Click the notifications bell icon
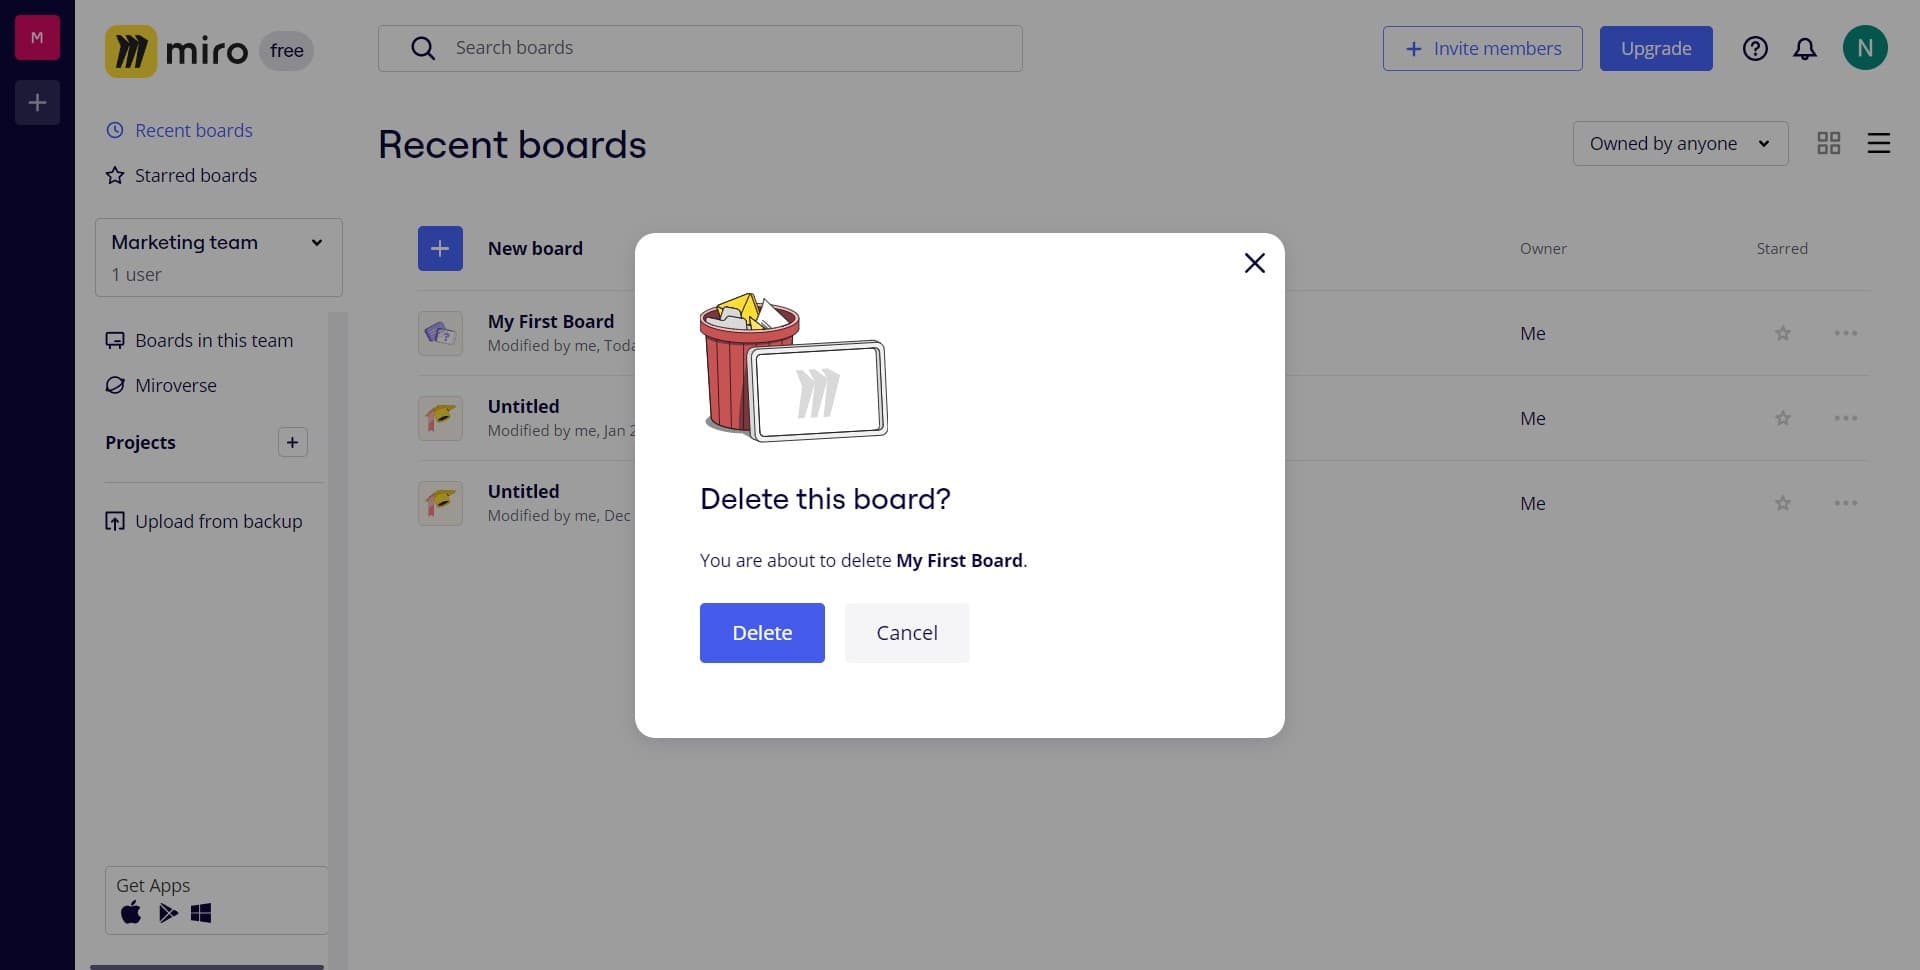The image size is (1920, 970). coord(1804,49)
